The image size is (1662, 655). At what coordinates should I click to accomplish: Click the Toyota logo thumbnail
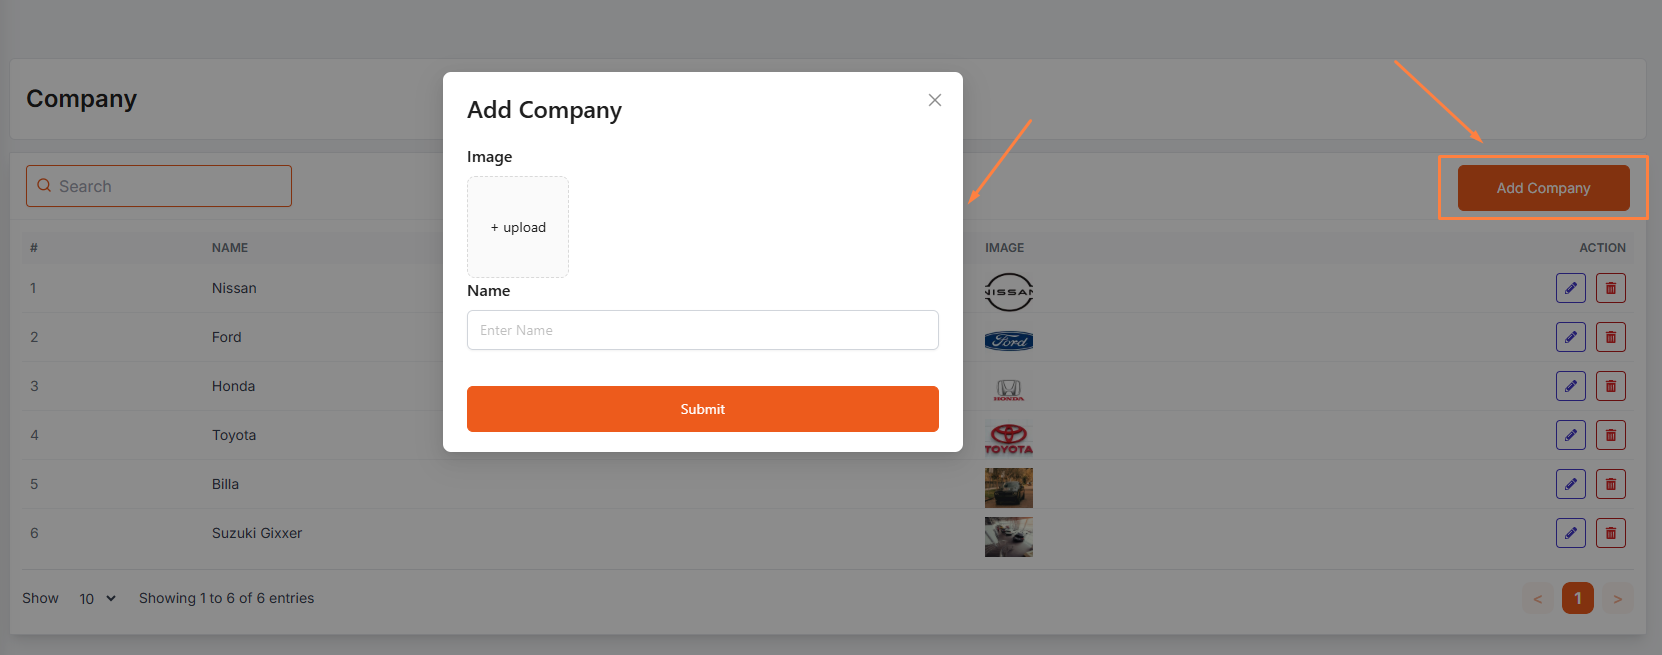[1008, 437]
